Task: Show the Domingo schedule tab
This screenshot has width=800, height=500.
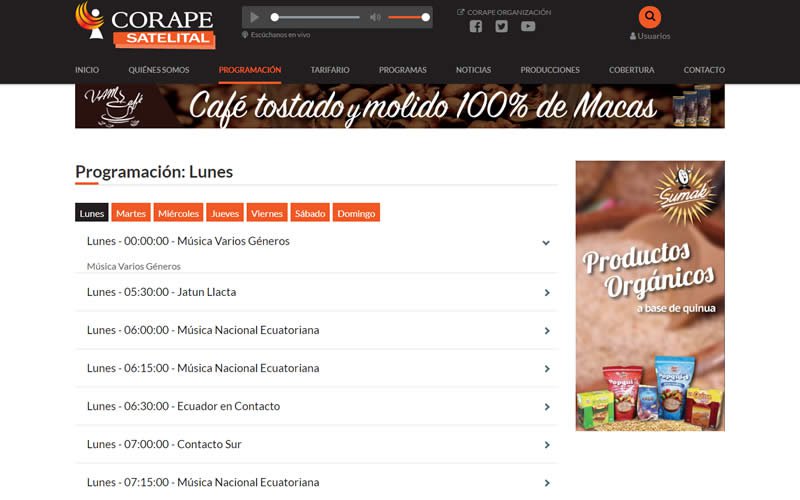Action: tap(356, 213)
